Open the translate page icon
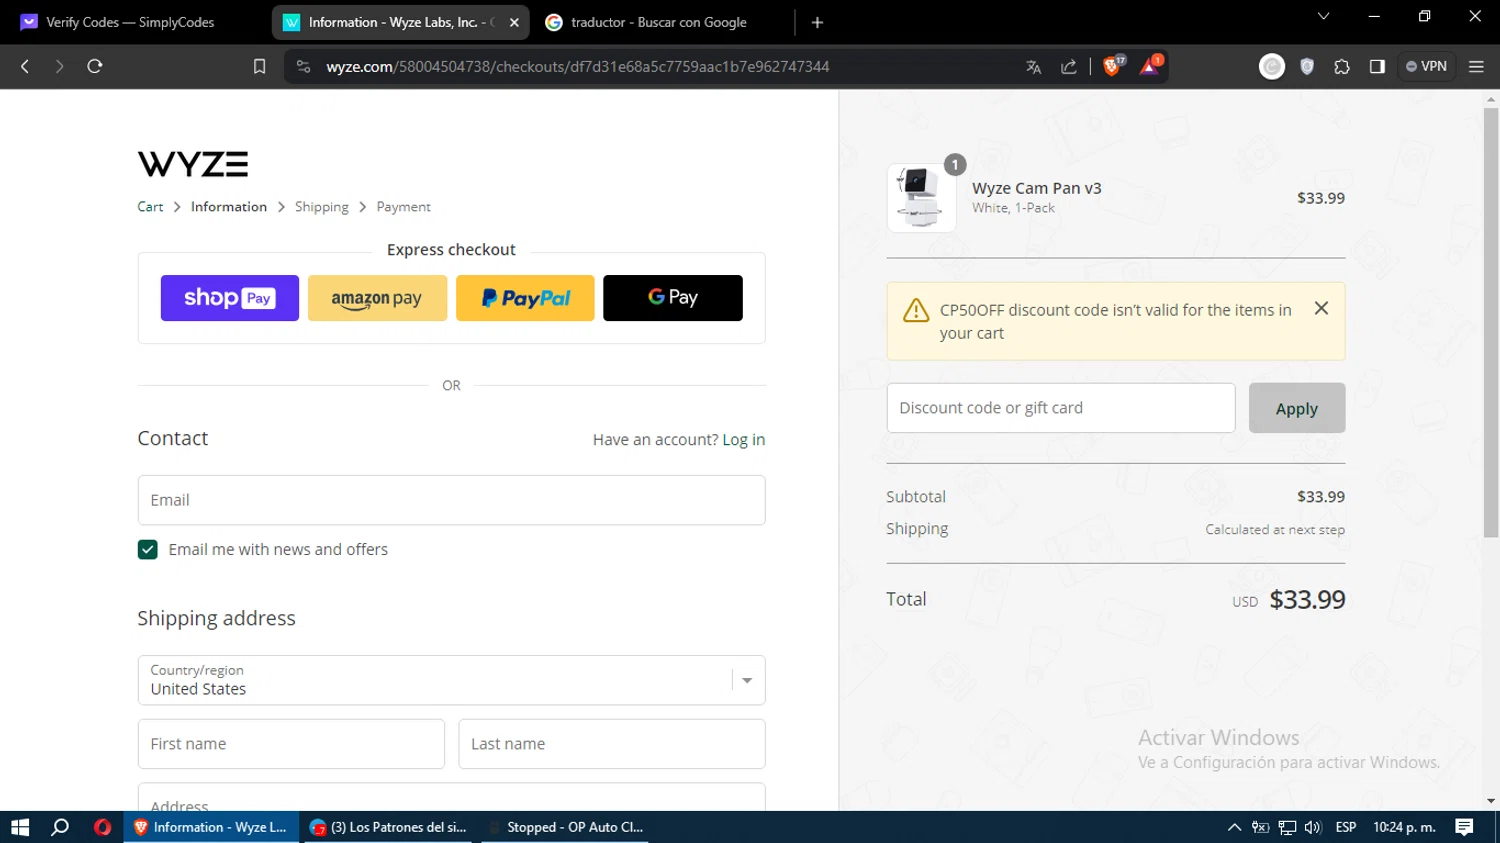The image size is (1500, 843). pos(1034,67)
